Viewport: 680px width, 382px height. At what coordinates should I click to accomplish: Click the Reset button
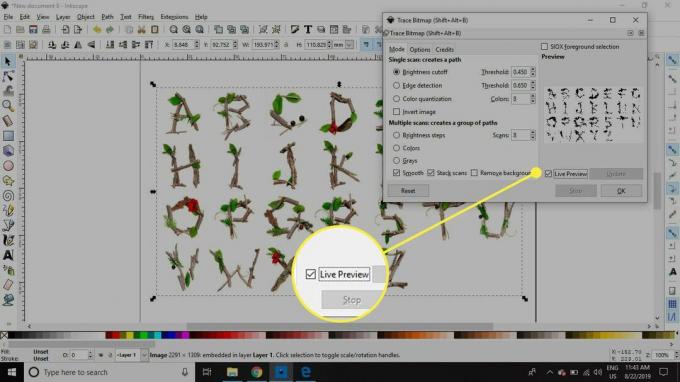(408, 191)
